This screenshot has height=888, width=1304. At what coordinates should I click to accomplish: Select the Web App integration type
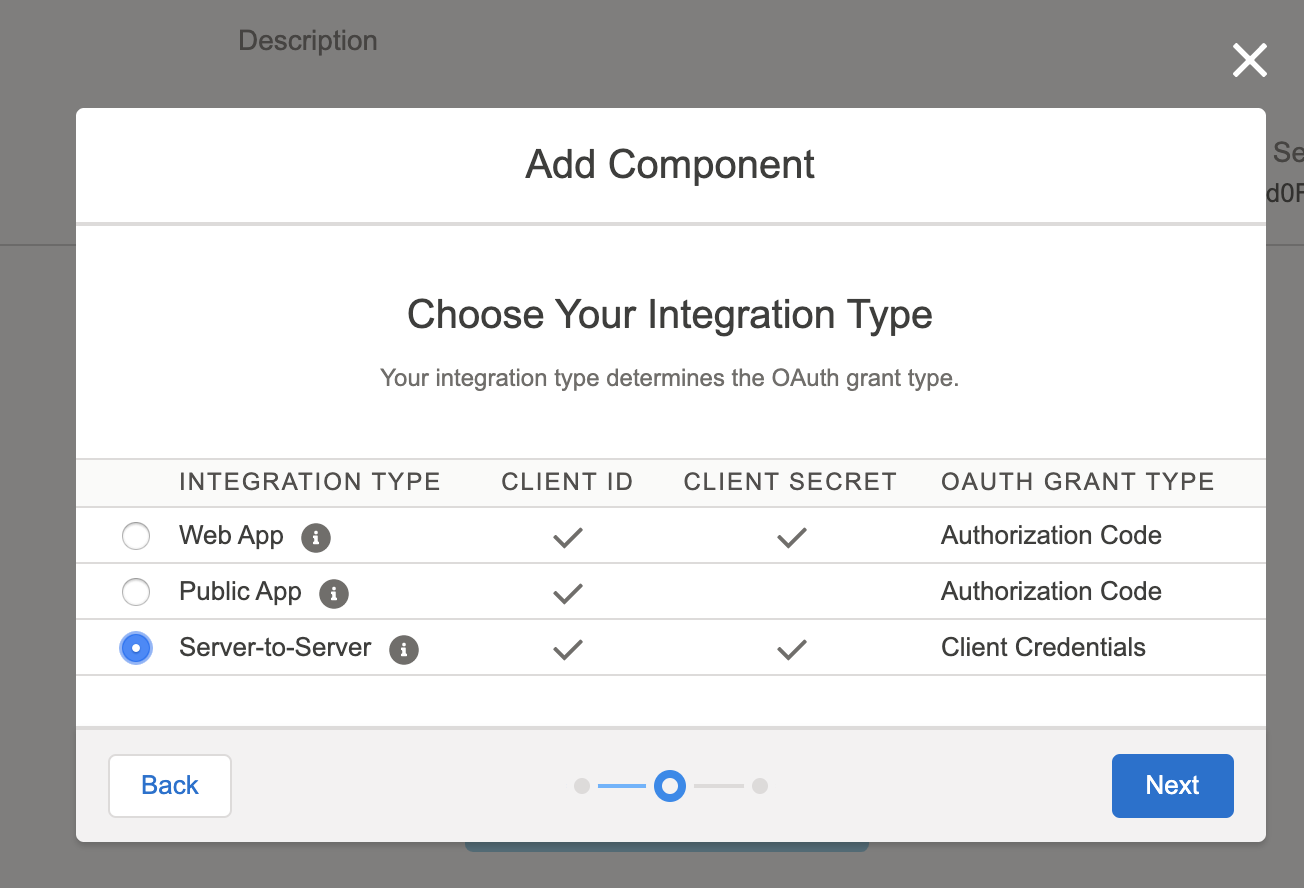click(136, 536)
